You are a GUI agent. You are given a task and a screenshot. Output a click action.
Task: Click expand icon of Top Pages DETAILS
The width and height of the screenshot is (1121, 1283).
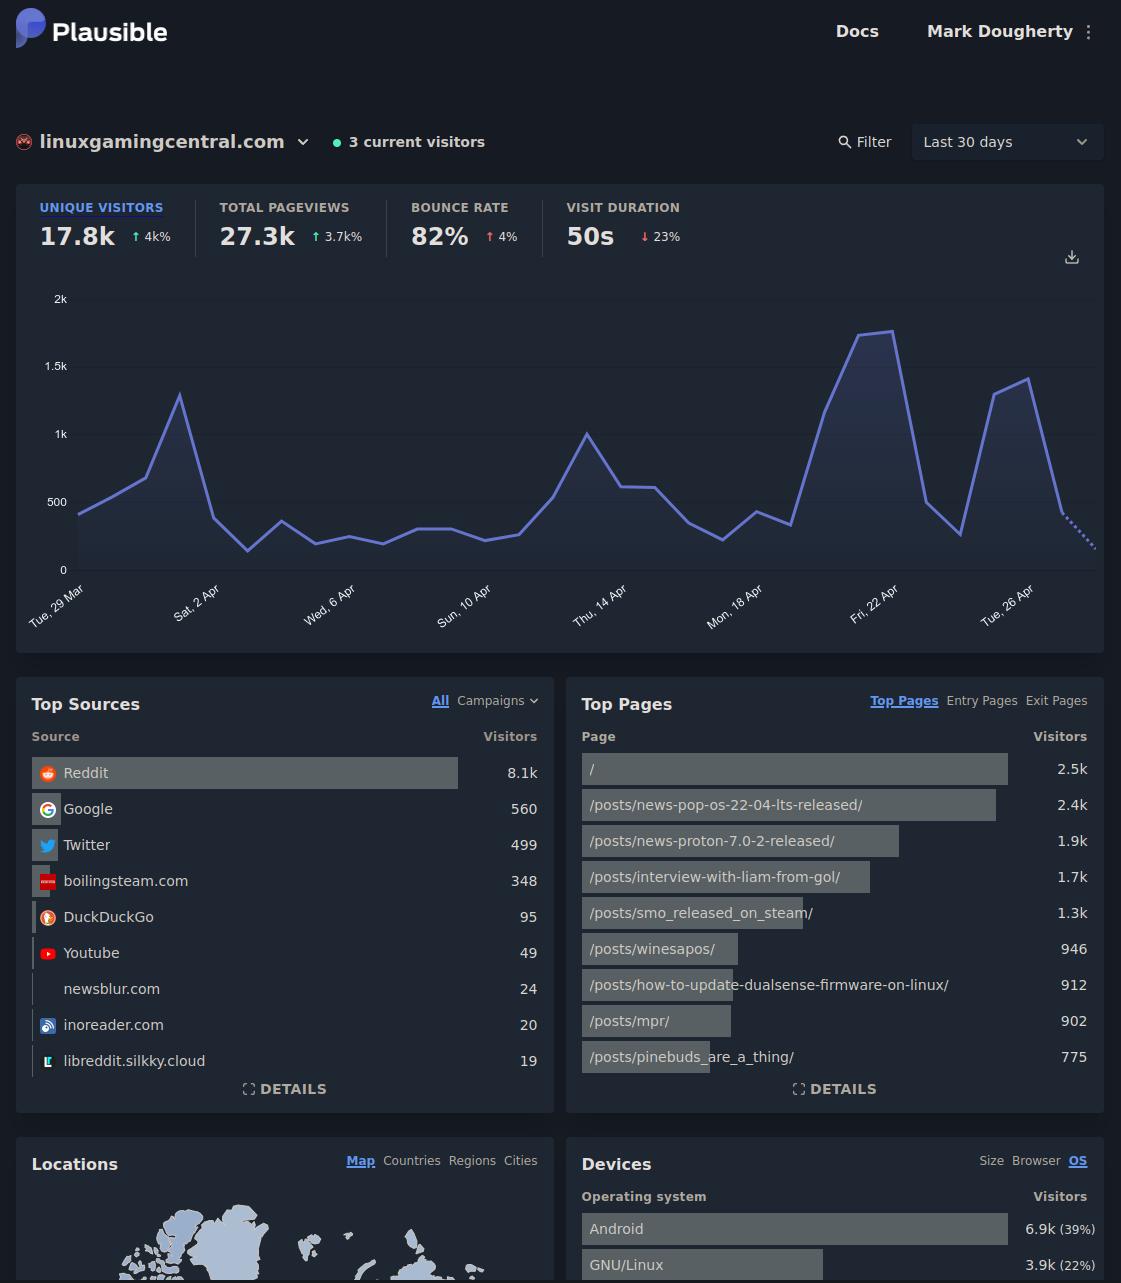tap(799, 1089)
